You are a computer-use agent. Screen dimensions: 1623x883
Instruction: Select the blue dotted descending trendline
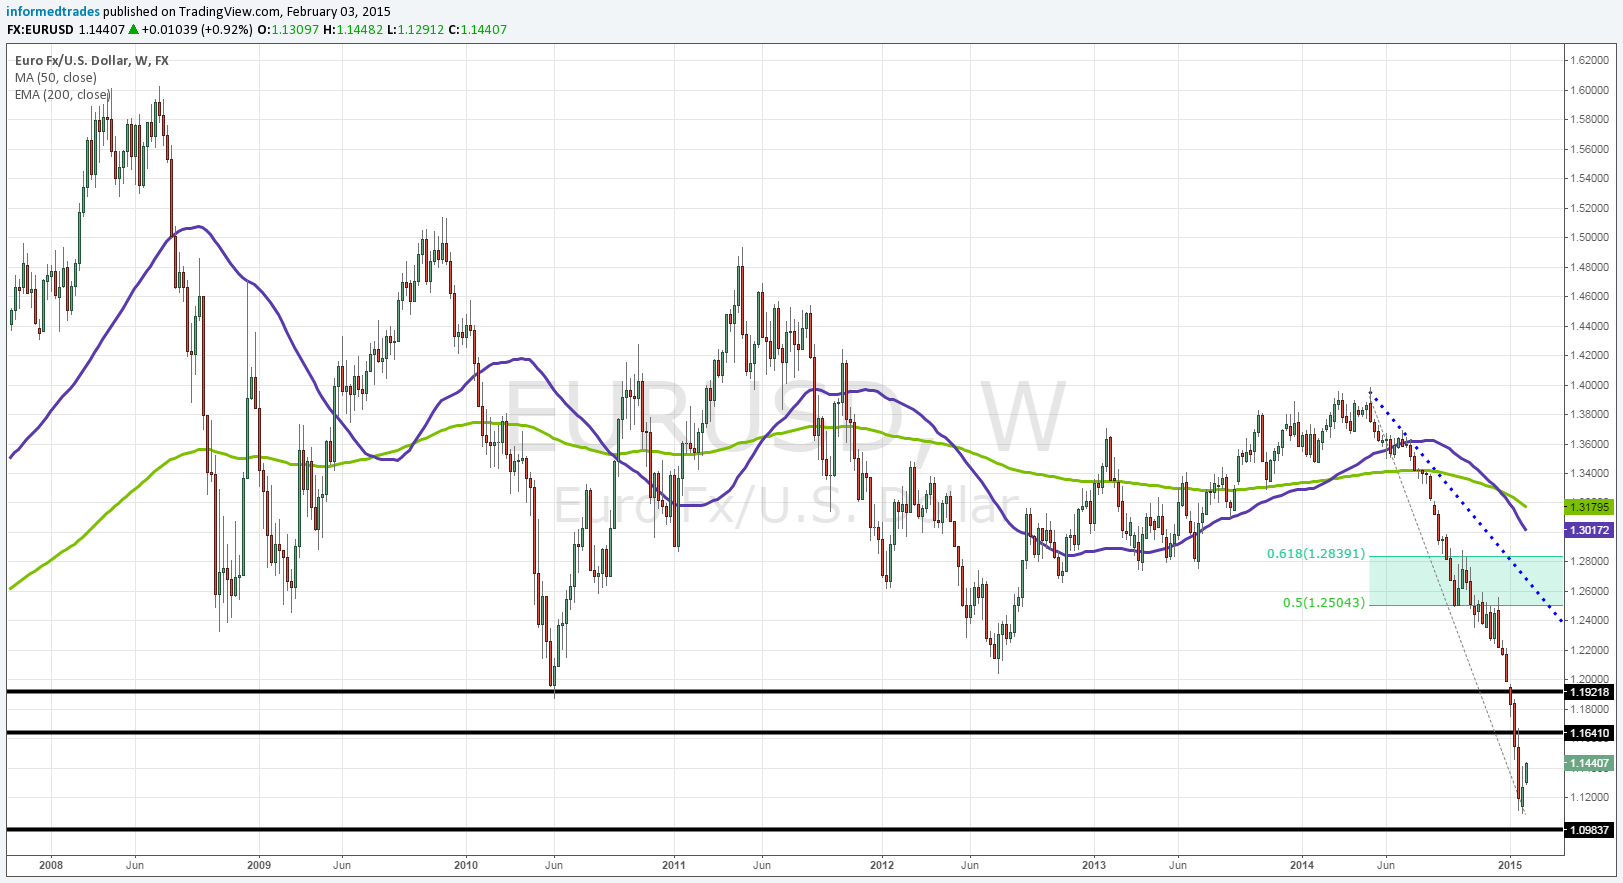click(x=1466, y=508)
